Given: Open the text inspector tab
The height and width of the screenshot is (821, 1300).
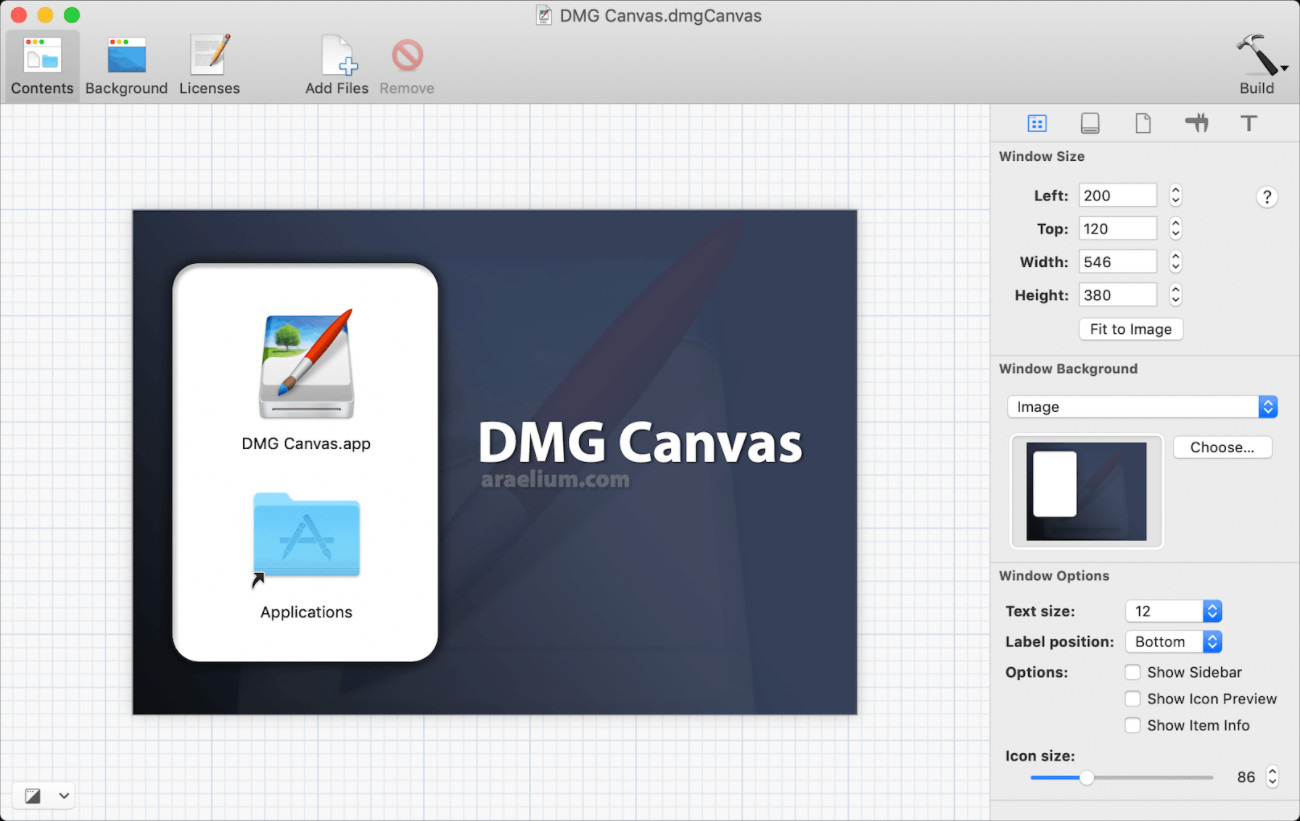Looking at the screenshot, I should tap(1249, 124).
